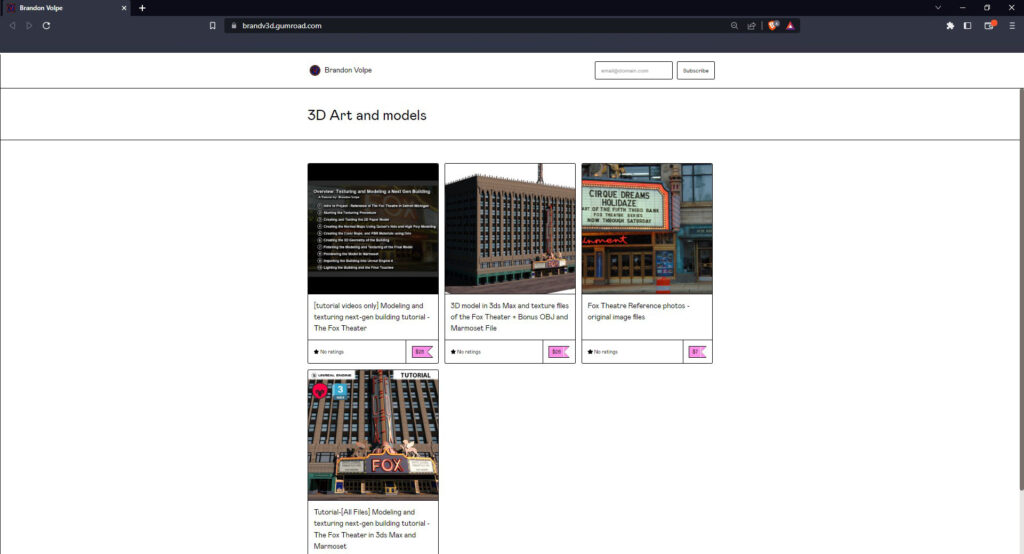Open the Extensions puzzle-piece menu
The image size is (1024, 554).
tap(950, 25)
